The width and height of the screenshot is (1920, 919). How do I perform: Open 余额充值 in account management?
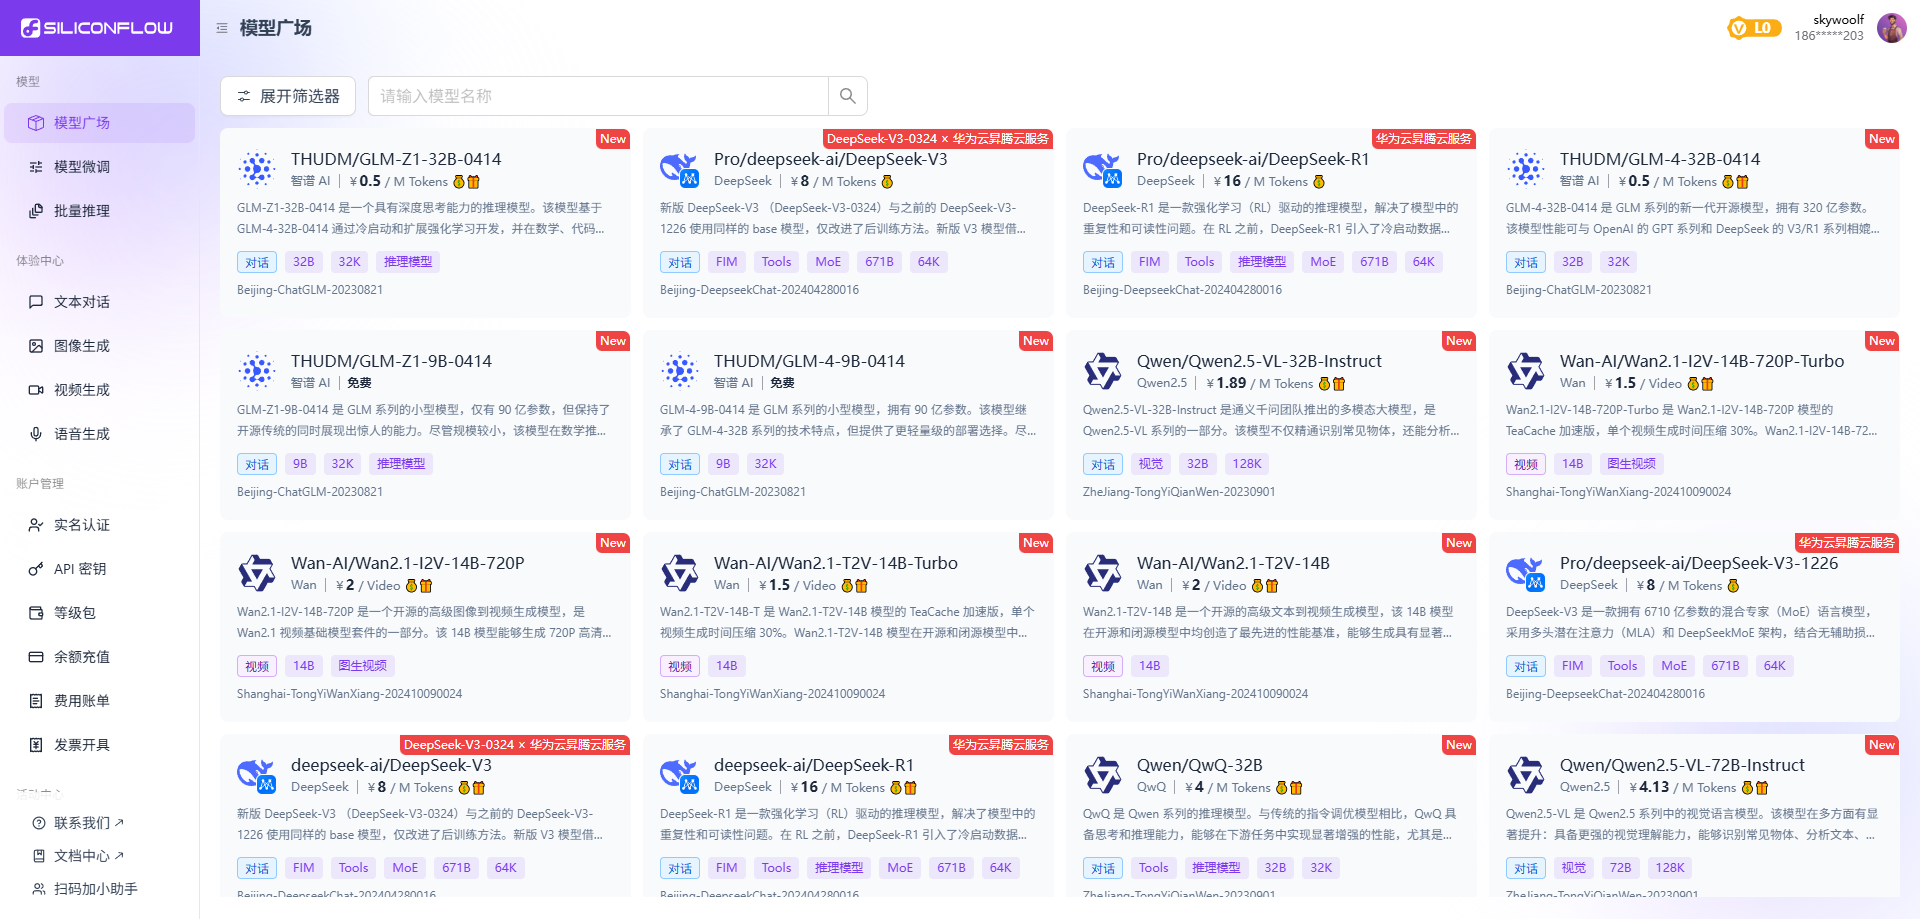(x=82, y=657)
